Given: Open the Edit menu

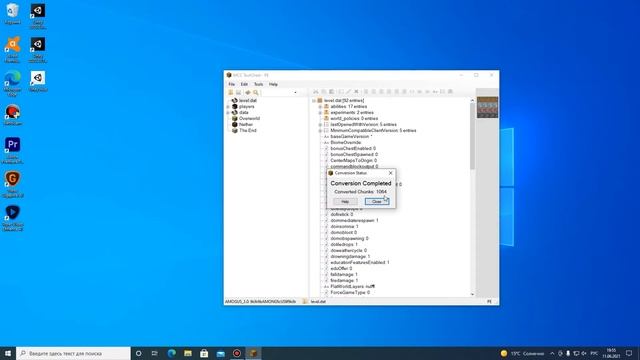Looking at the screenshot, I should pyautogui.click(x=244, y=84).
